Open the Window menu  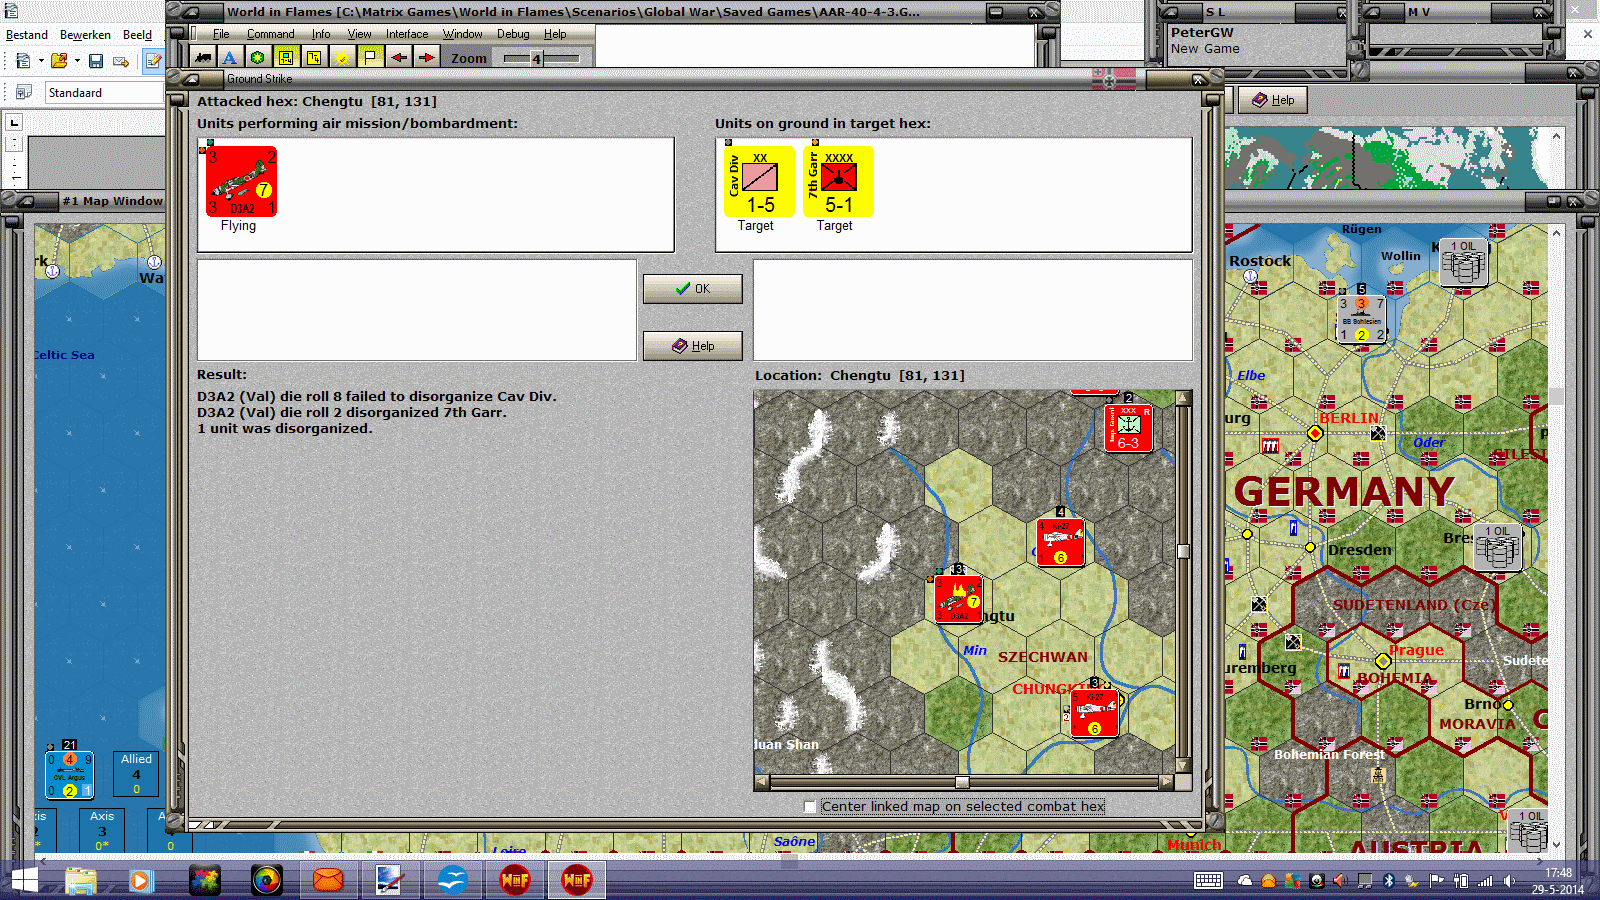point(463,34)
